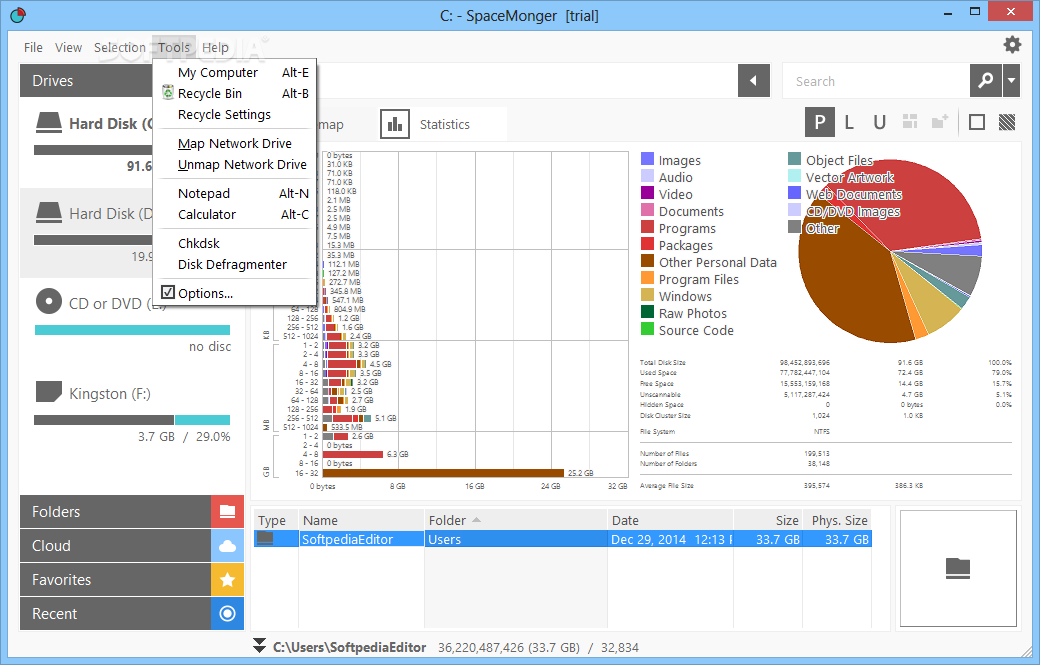Open Disk Defragmenter

235,265
